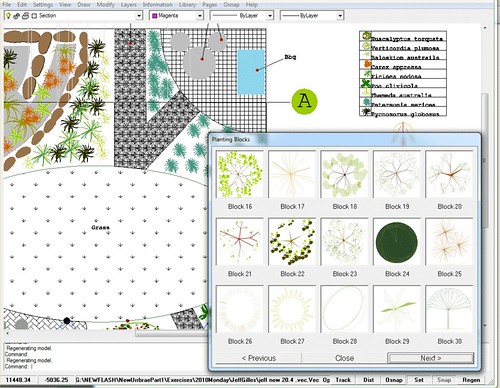Select Block 27 planting thumbnail
This screenshot has width=500, height=388.
click(292, 309)
